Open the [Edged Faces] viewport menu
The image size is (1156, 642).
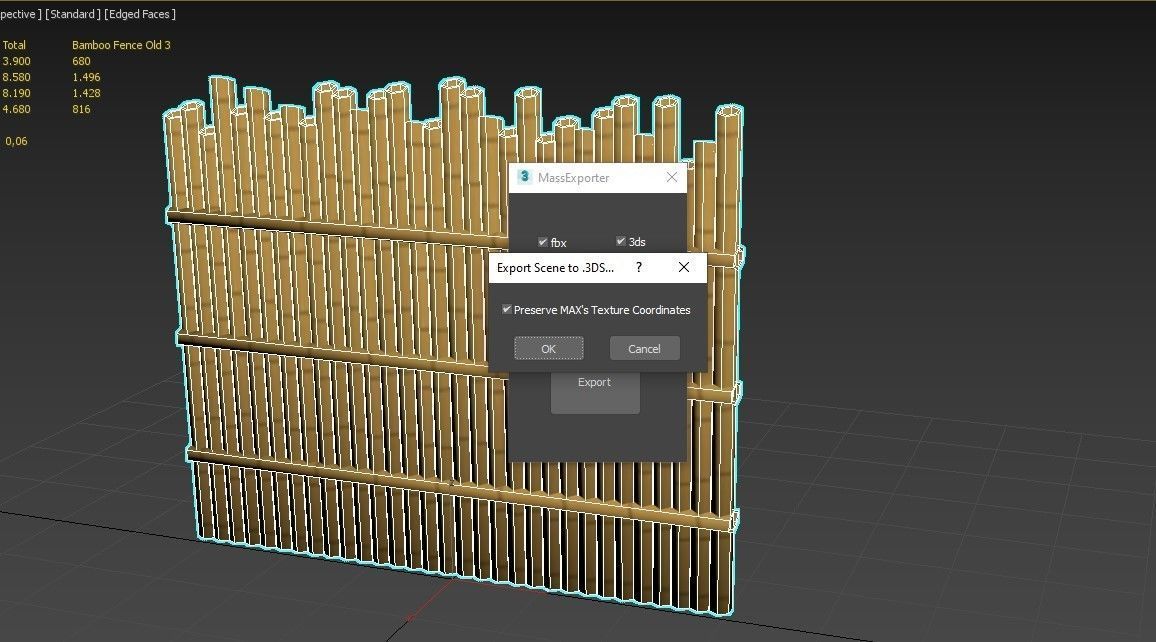pos(140,14)
